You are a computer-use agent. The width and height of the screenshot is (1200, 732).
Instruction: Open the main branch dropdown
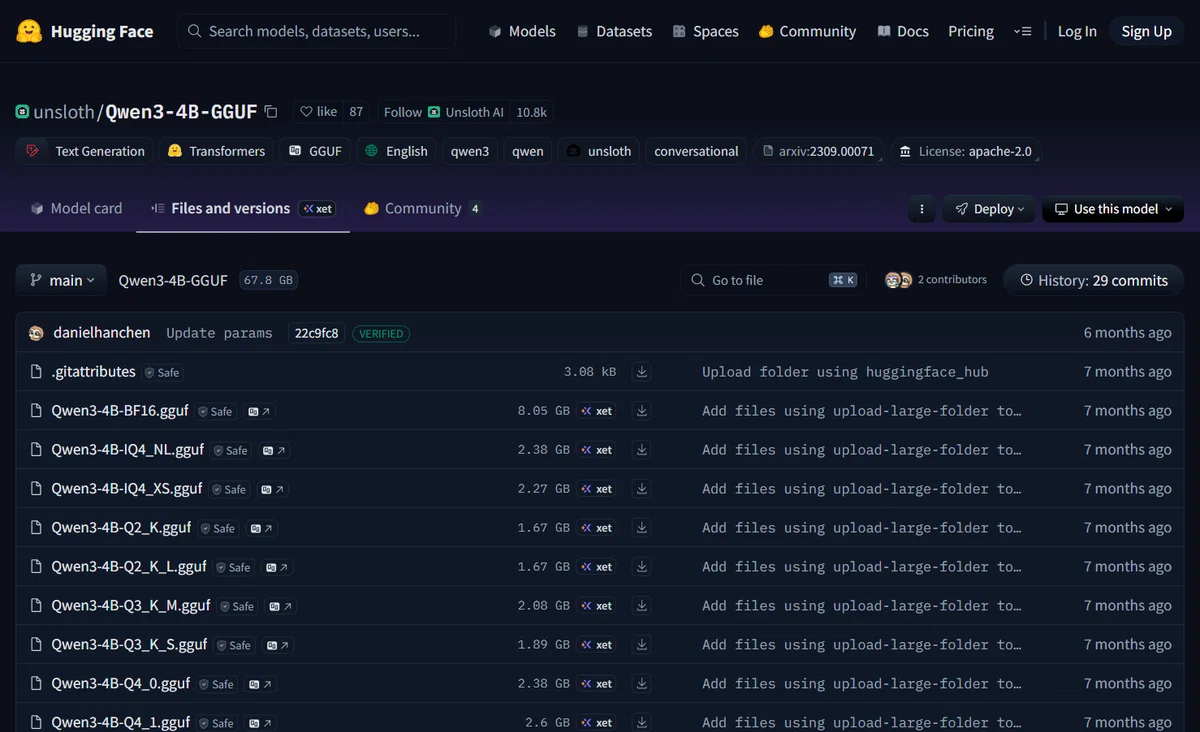point(61,280)
